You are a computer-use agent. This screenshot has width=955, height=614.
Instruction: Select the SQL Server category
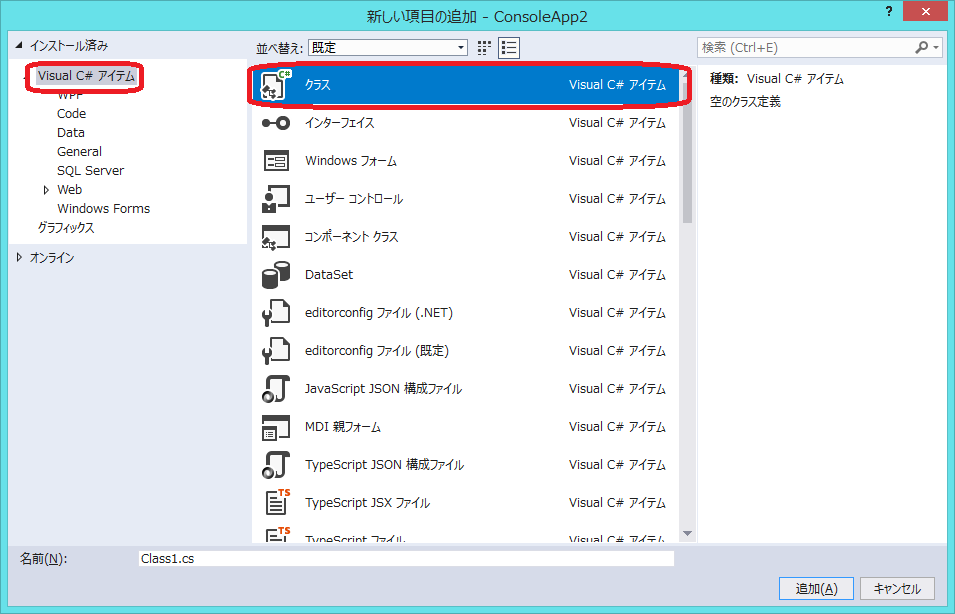pos(90,171)
